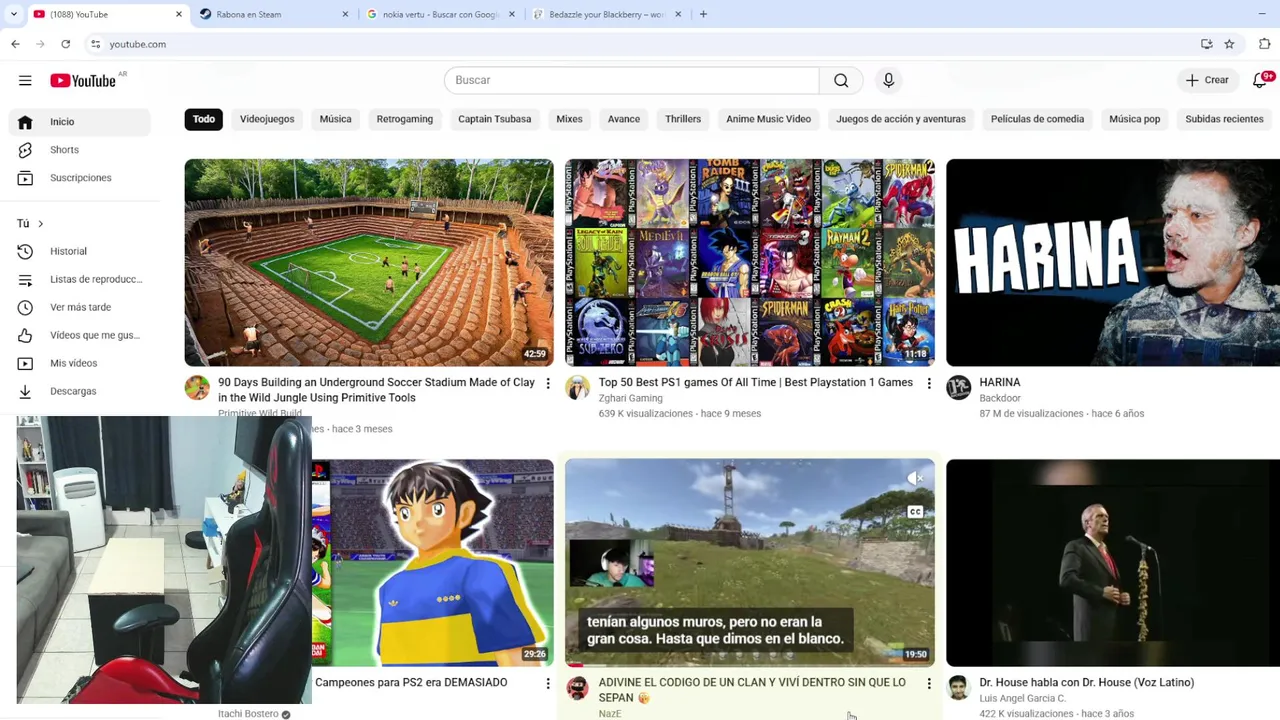Focus the Buscar search field
The width and height of the screenshot is (1280, 720).
(x=632, y=80)
